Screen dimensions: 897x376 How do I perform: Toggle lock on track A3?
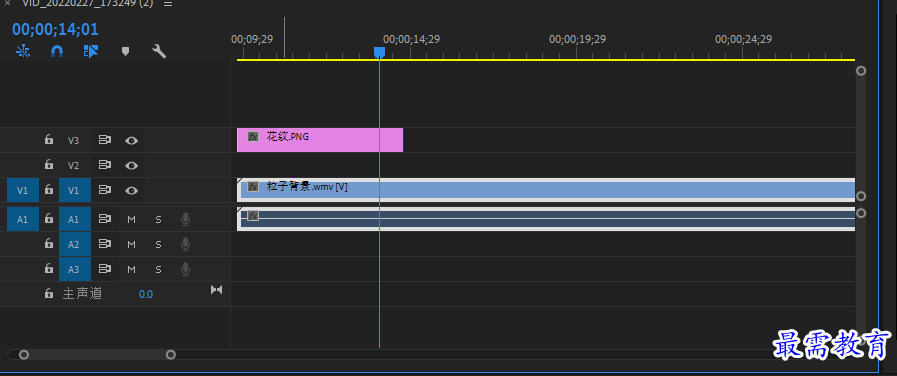[x=49, y=269]
